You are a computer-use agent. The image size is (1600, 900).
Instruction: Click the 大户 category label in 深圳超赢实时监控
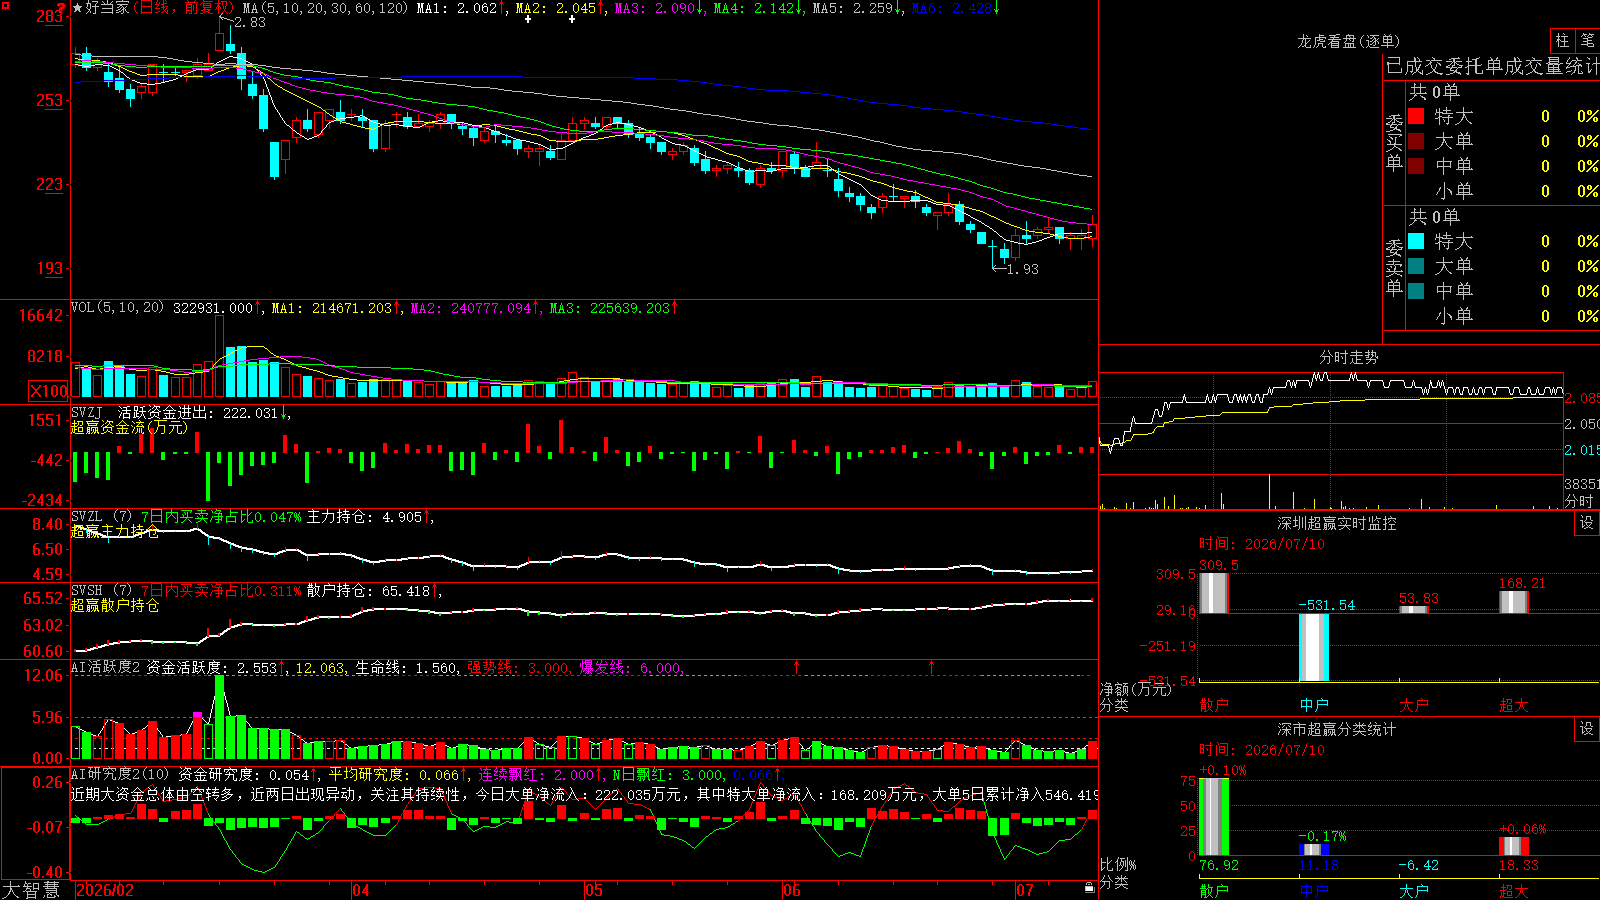(1414, 705)
